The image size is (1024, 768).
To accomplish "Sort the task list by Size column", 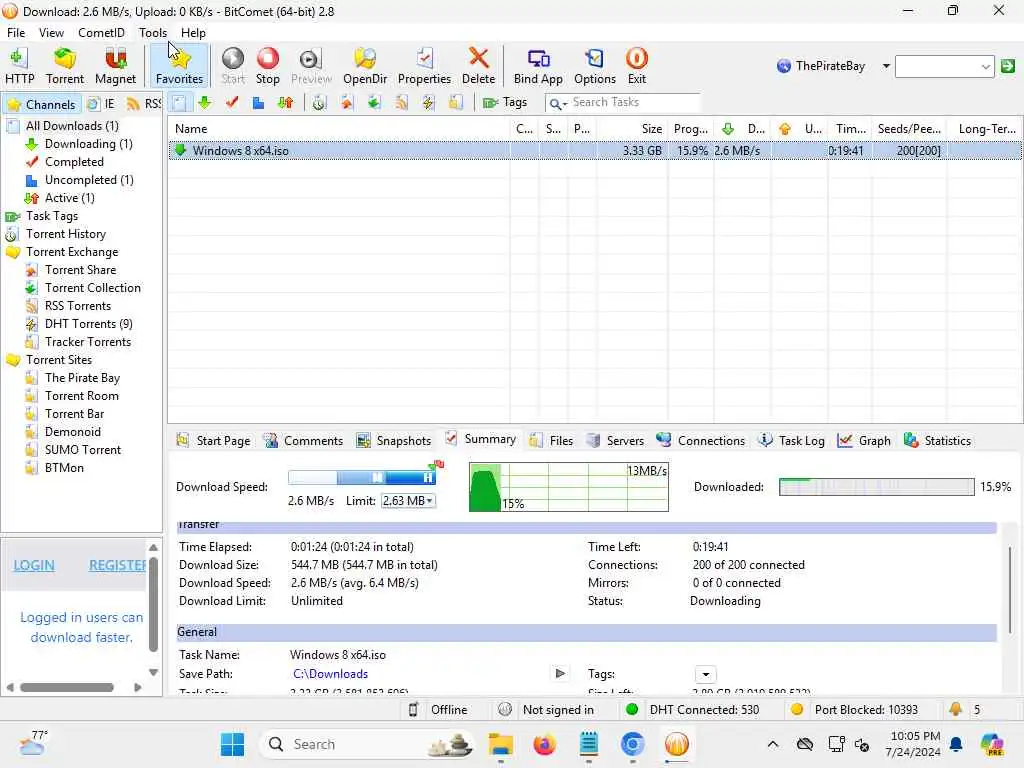I will tap(632, 129).
